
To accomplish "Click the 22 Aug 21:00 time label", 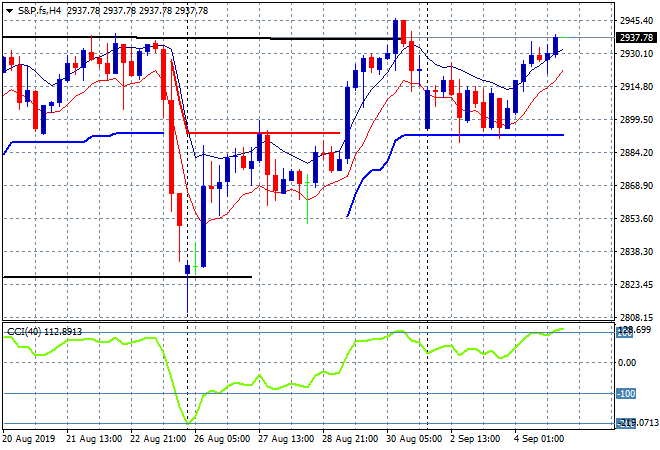I will coord(158,439).
